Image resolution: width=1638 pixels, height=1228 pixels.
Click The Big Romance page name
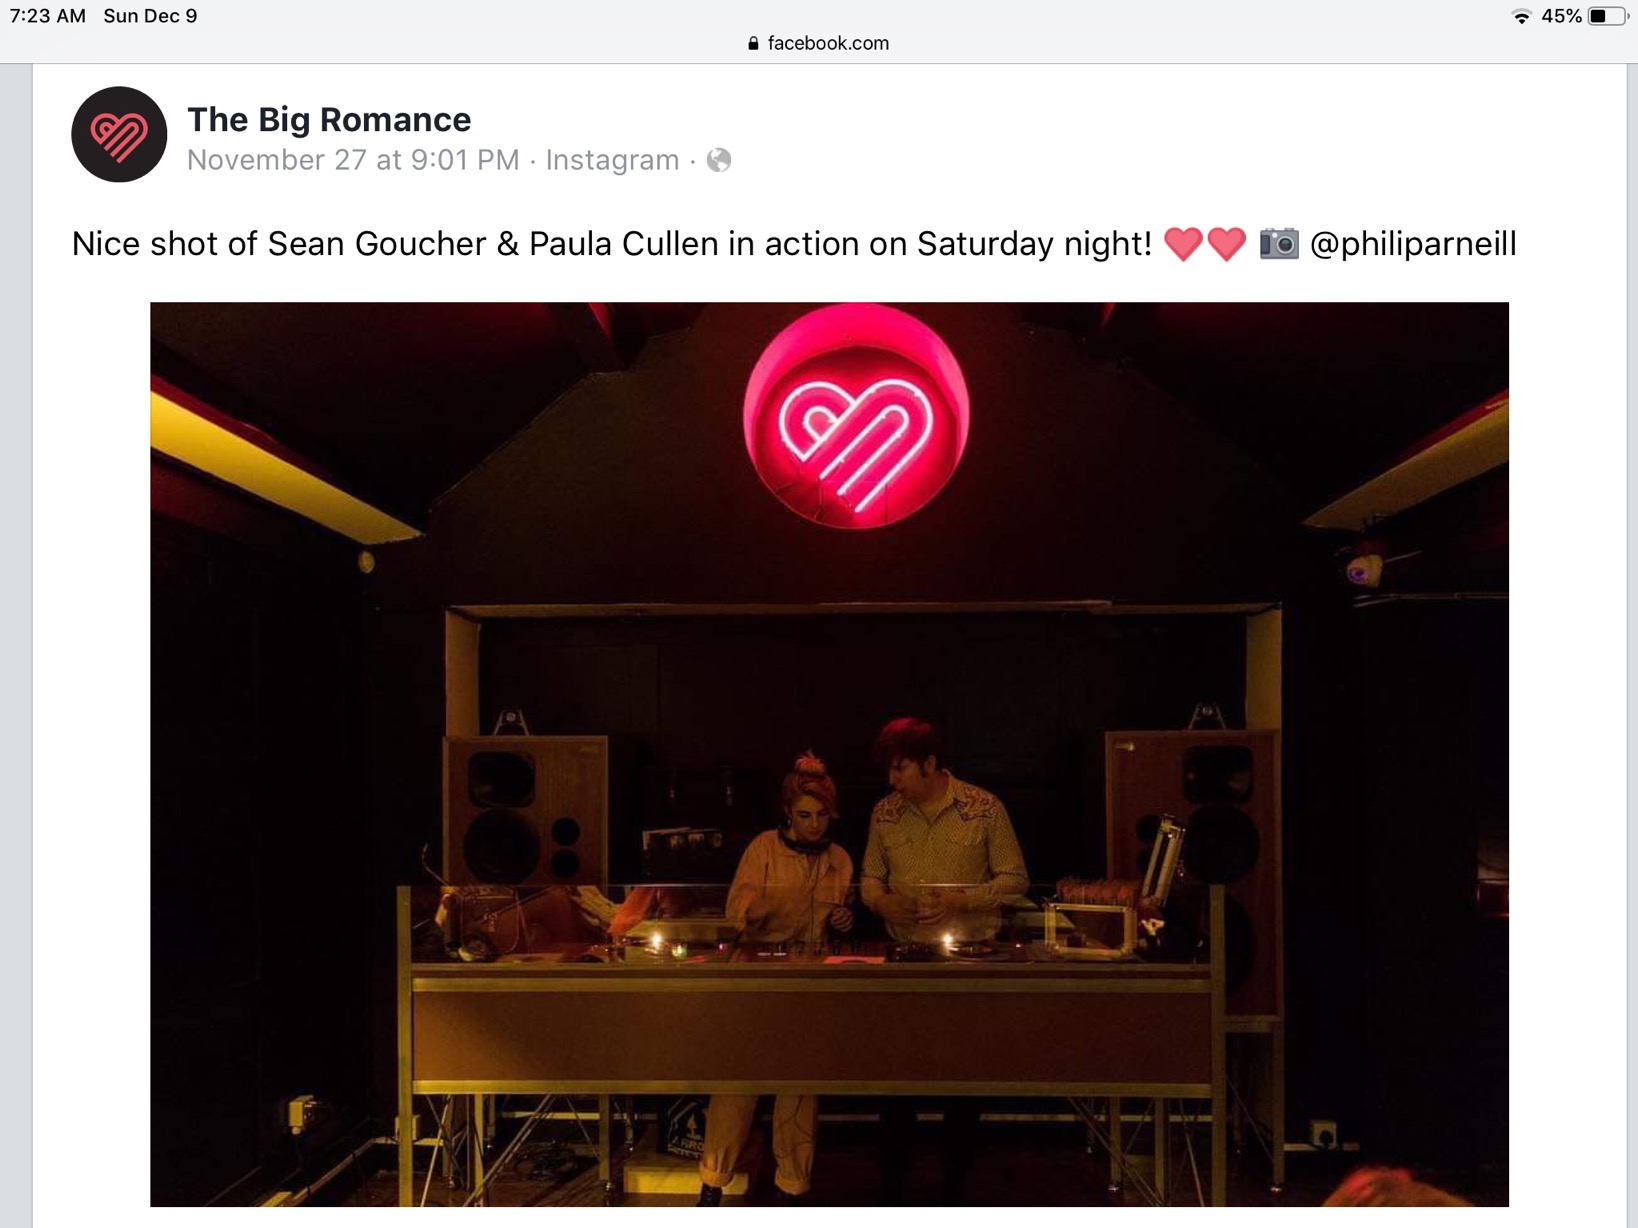coord(329,119)
